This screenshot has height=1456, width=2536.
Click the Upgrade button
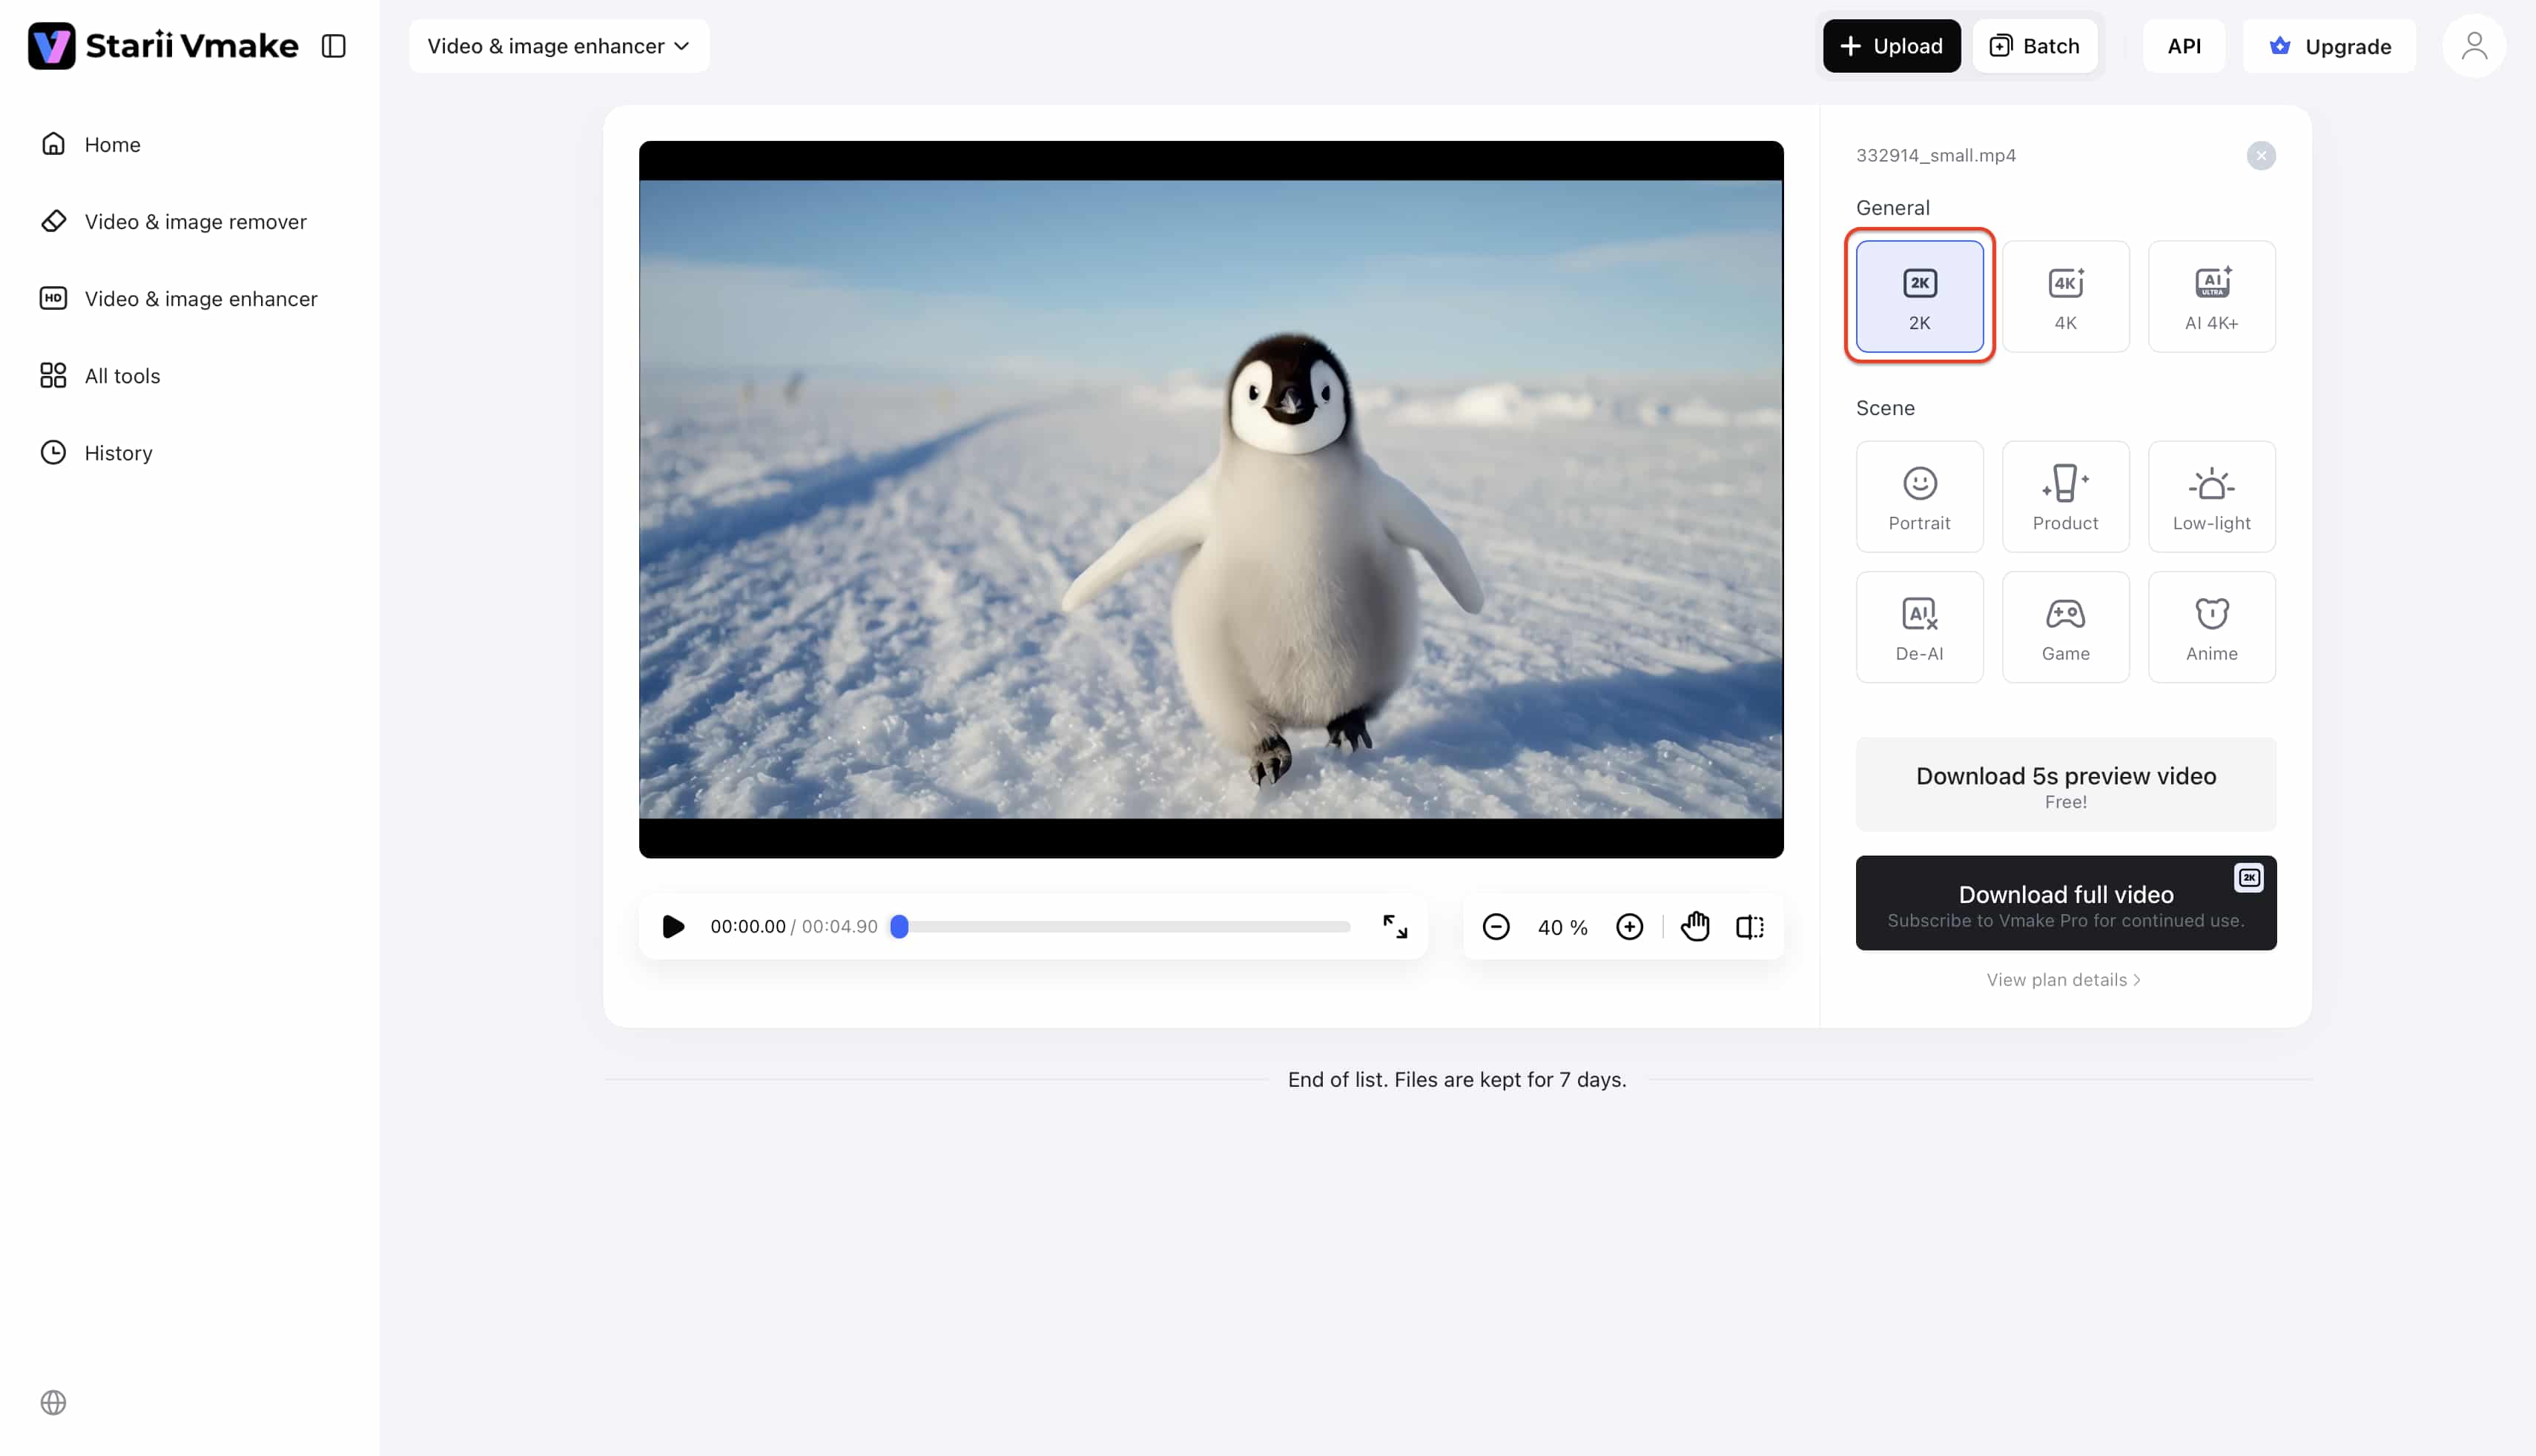2329,46
